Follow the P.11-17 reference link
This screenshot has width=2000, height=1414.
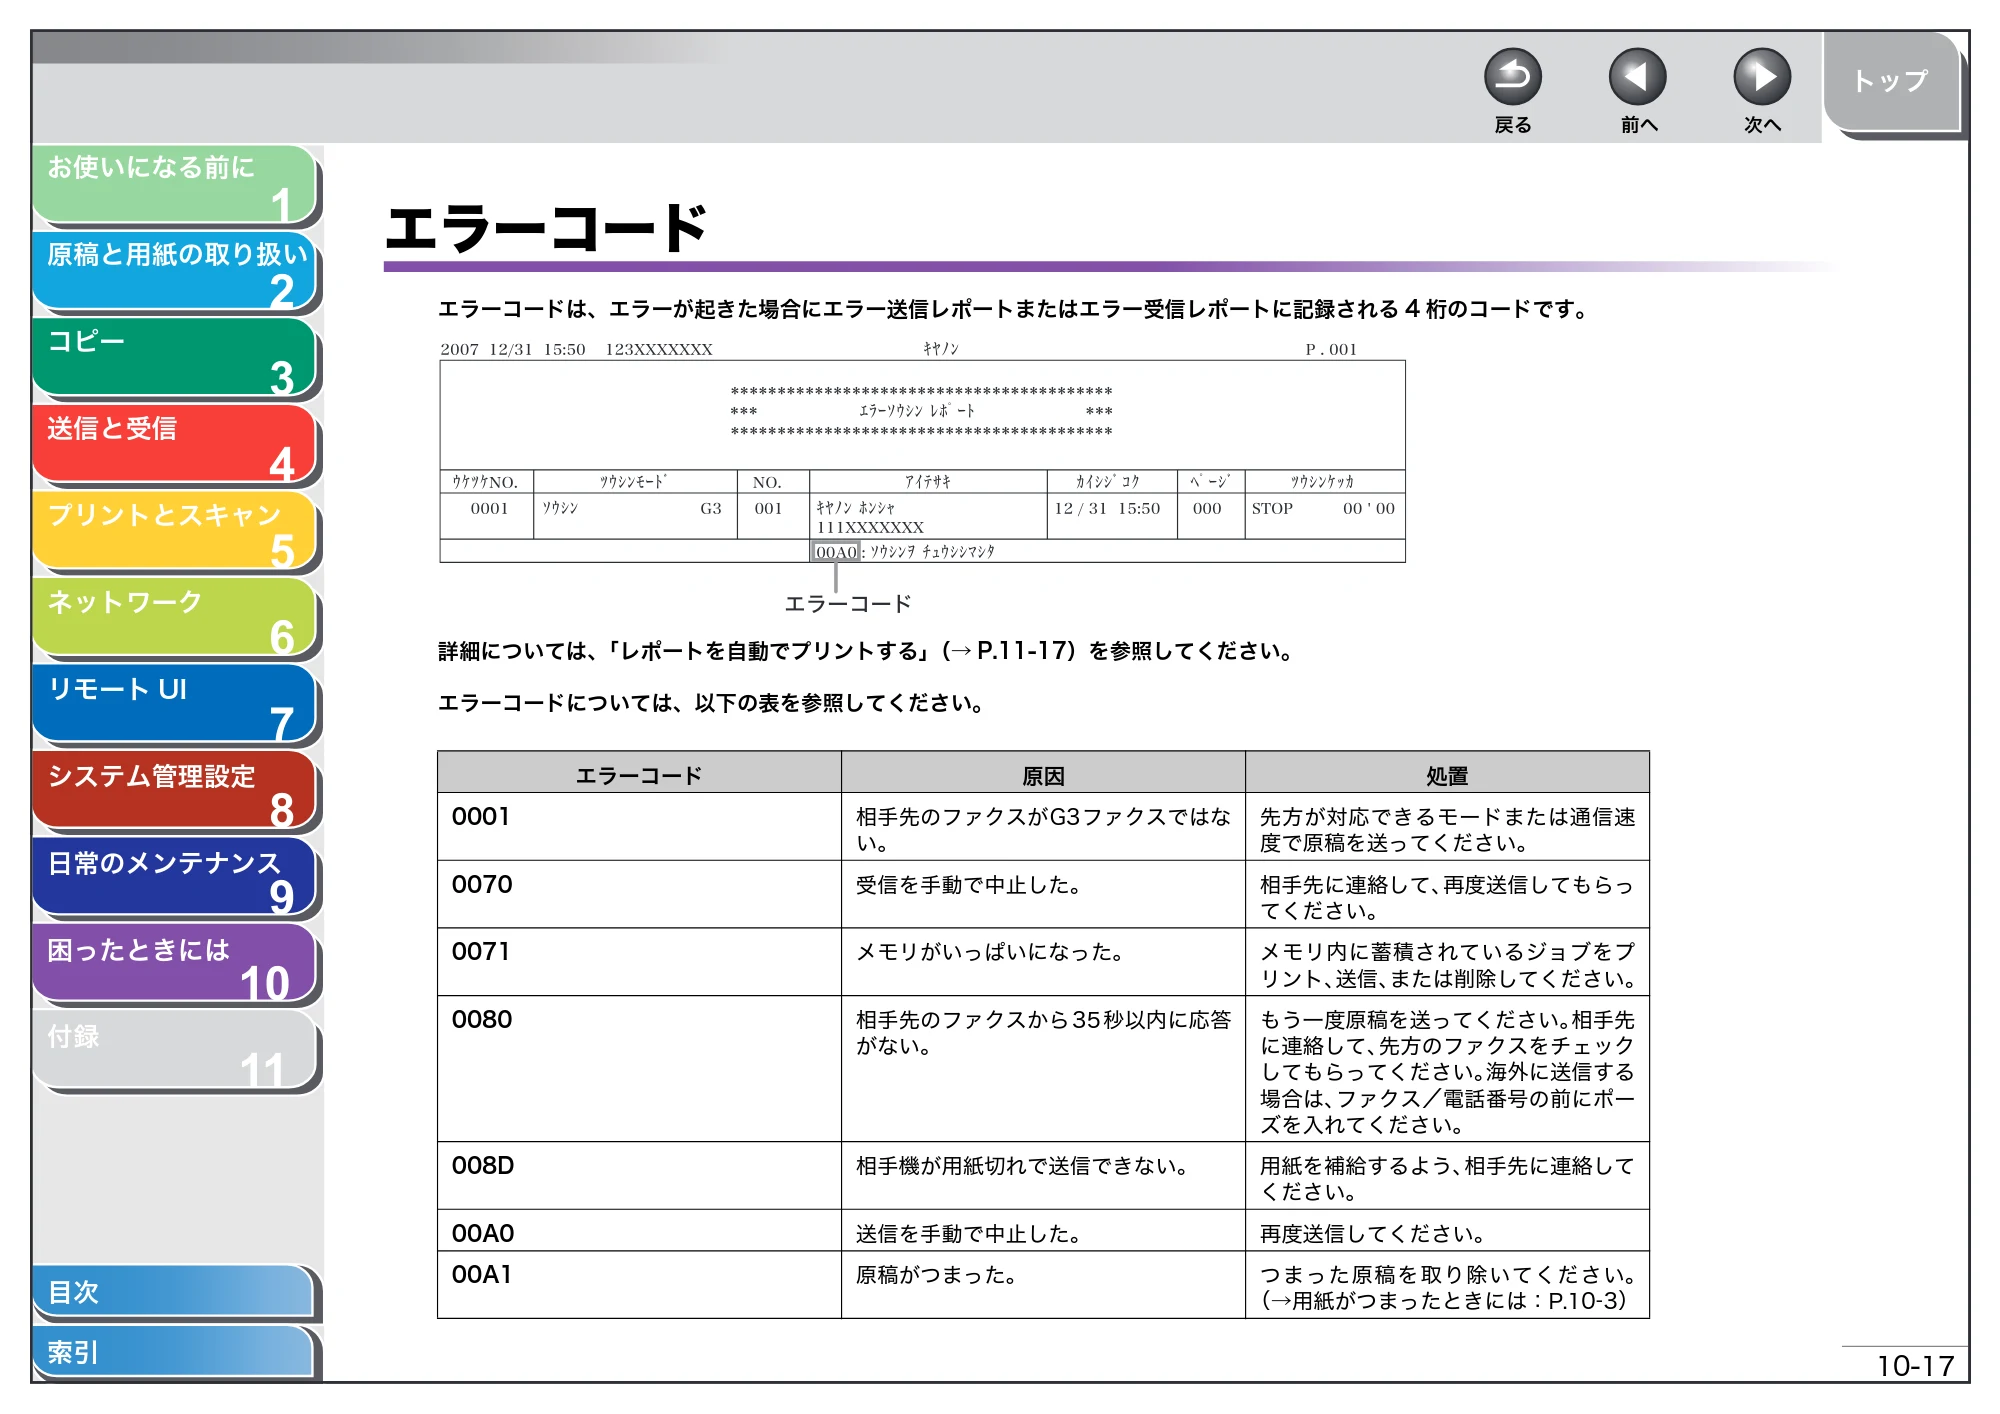[1008, 651]
